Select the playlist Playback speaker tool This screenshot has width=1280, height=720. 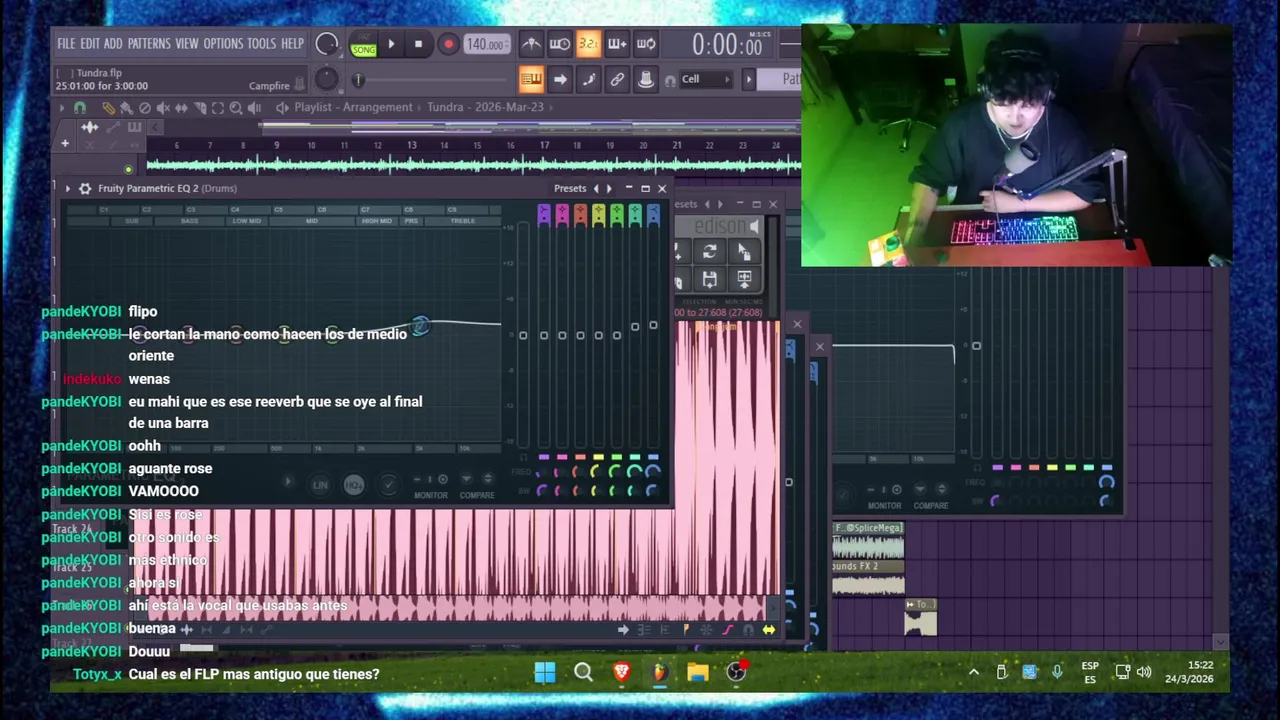254,108
